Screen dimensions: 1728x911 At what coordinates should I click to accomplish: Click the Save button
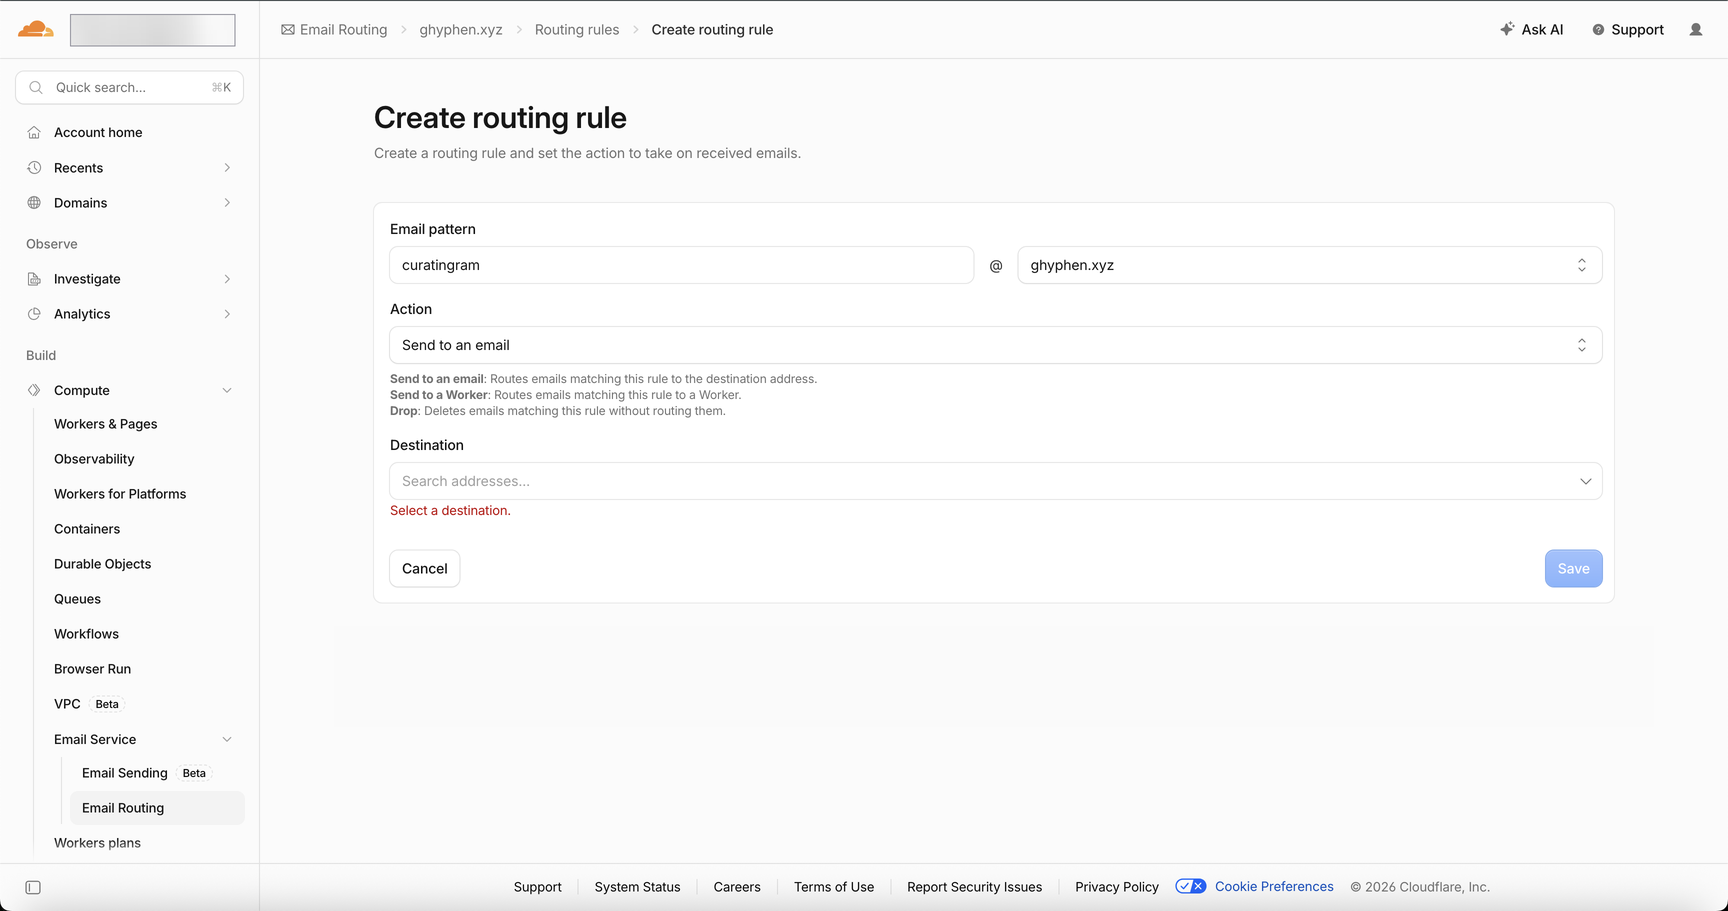(1573, 569)
